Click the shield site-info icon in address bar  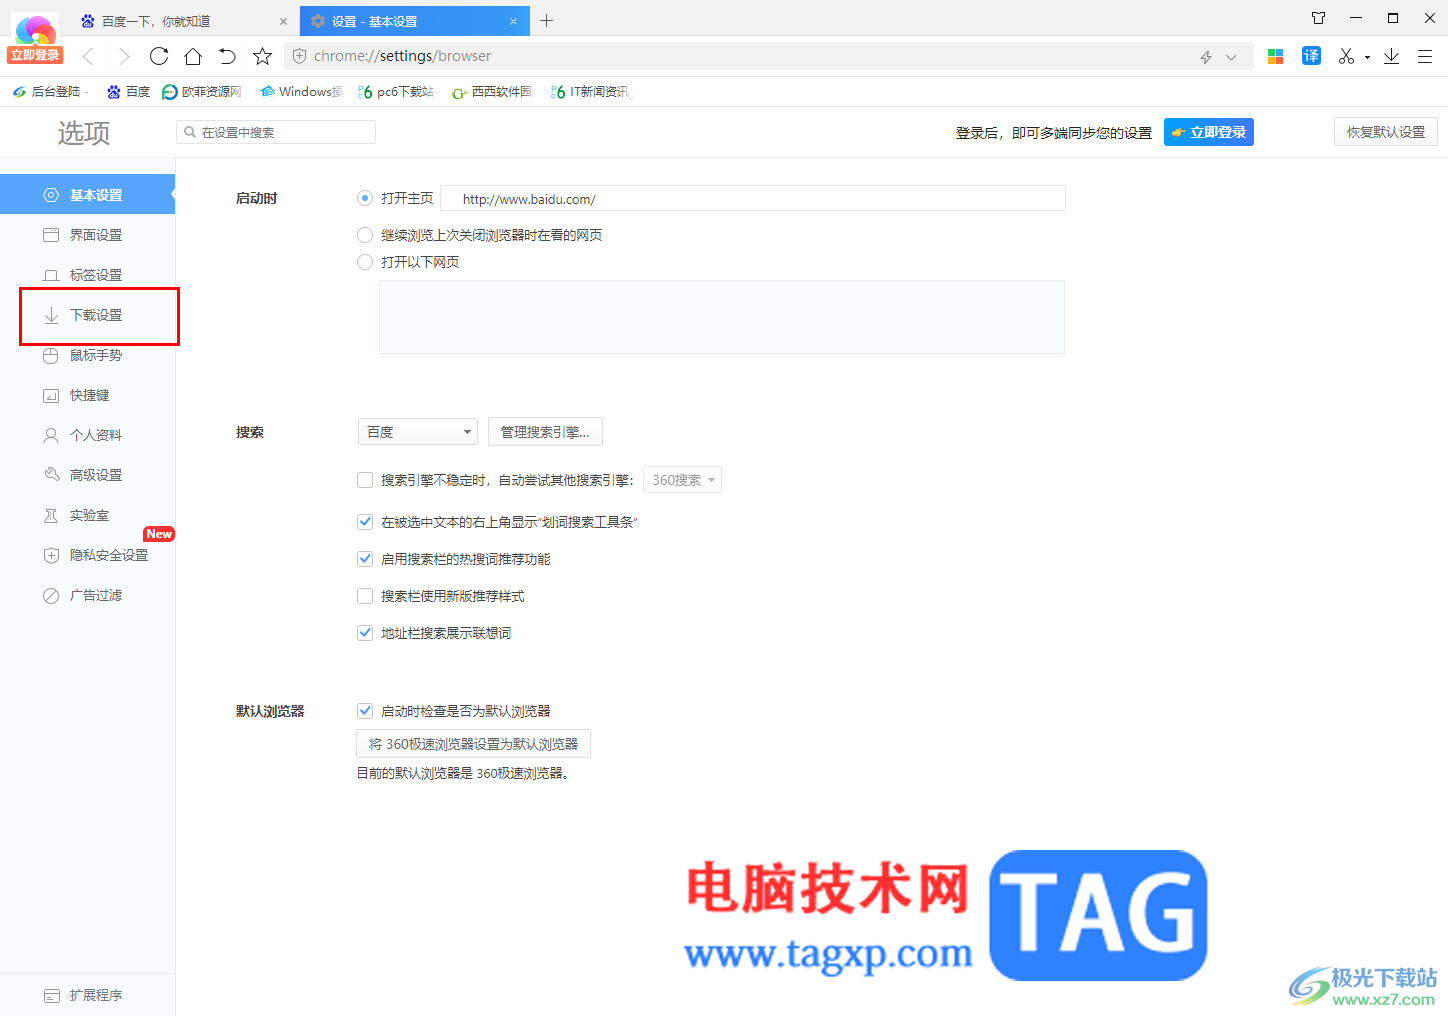pyautogui.click(x=299, y=56)
